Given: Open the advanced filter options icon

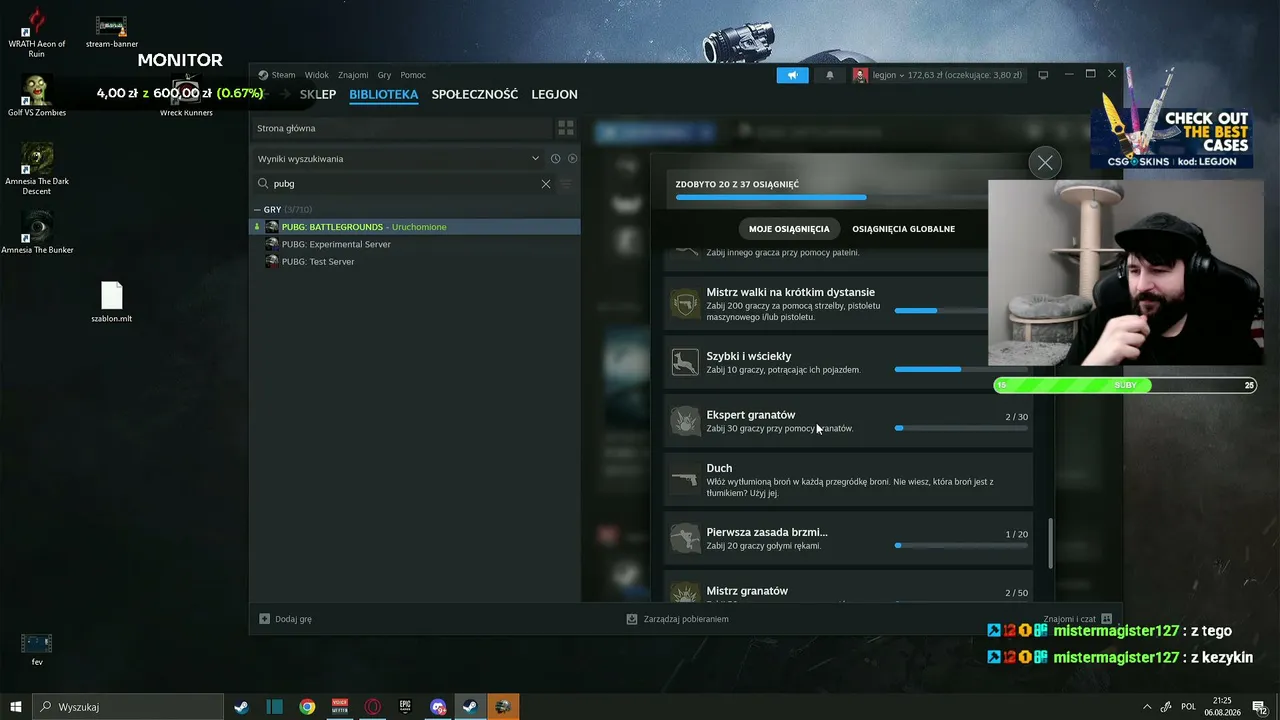Looking at the screenshot, I should pyautogui.click(x=566, y=184).
